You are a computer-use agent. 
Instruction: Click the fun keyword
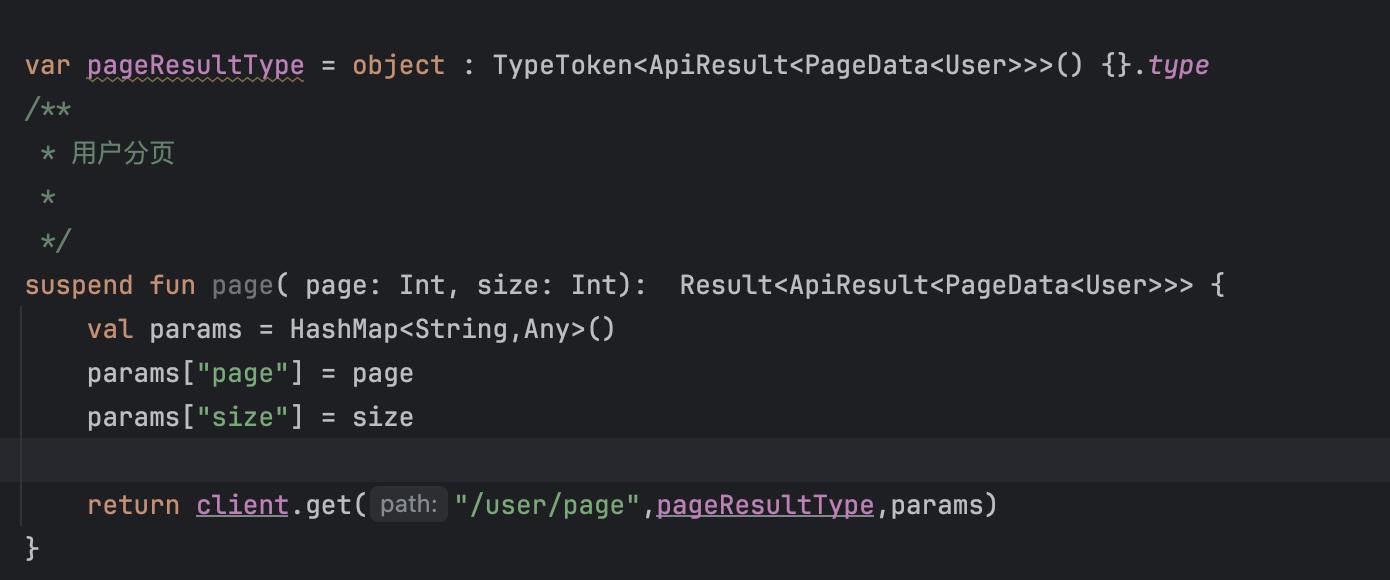172,285
